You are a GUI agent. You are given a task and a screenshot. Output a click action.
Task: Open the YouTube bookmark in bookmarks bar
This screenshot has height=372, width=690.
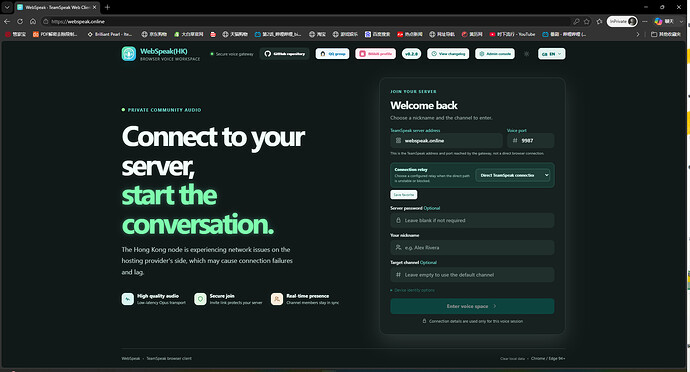[x=512, y=34]
